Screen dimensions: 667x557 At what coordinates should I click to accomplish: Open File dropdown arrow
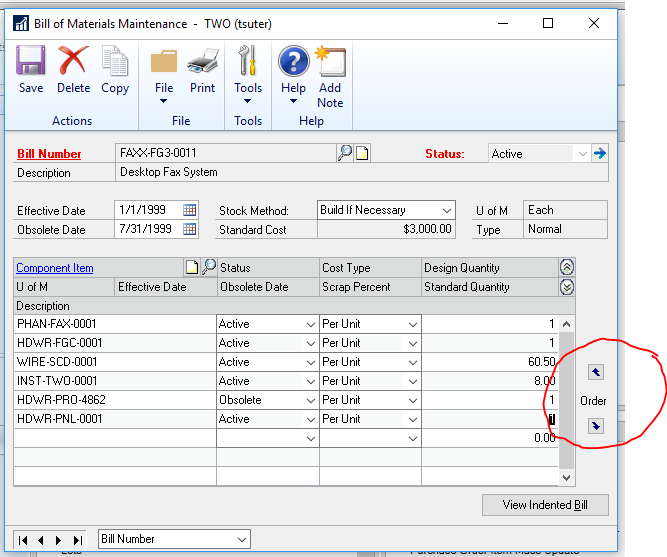point(163,101)
